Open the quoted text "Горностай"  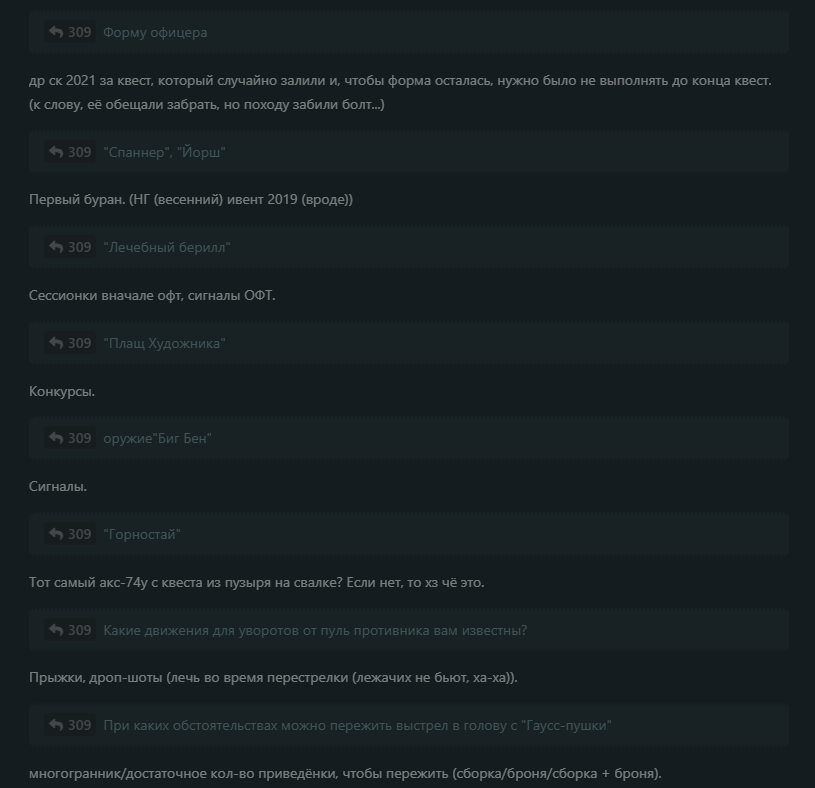click(x=142, y=534)
